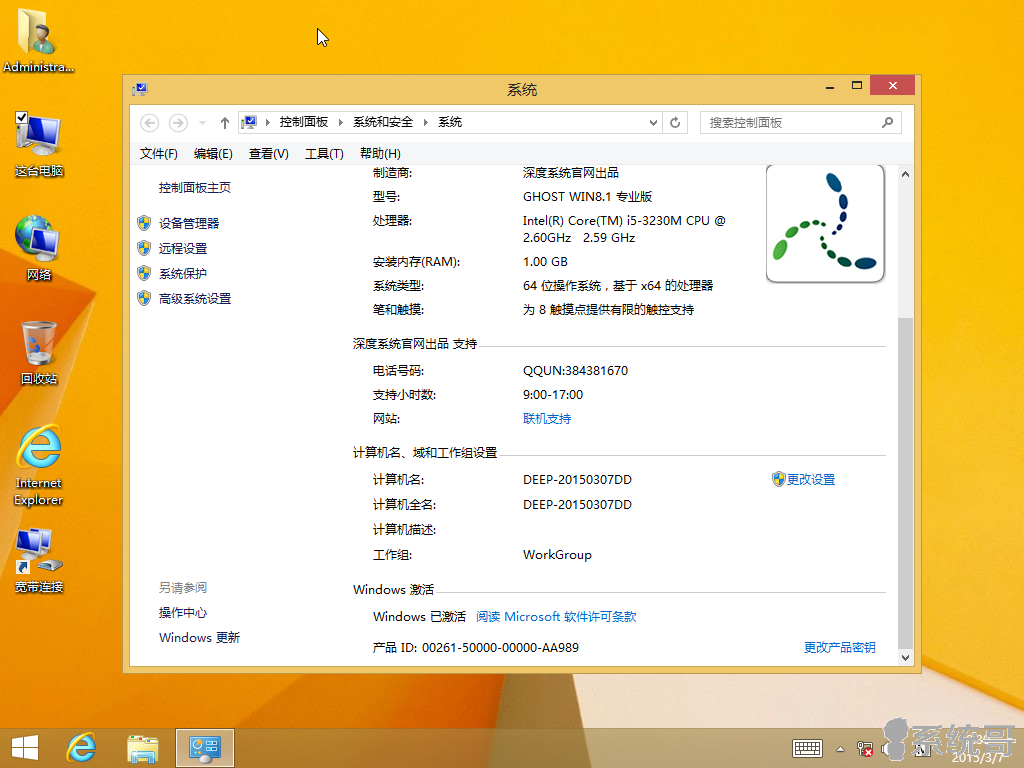Click 更改产品密钥 link
Image resolution: width=1024 pixels, height=768 pixels.
pyautogui.click(x=839, y=647)
